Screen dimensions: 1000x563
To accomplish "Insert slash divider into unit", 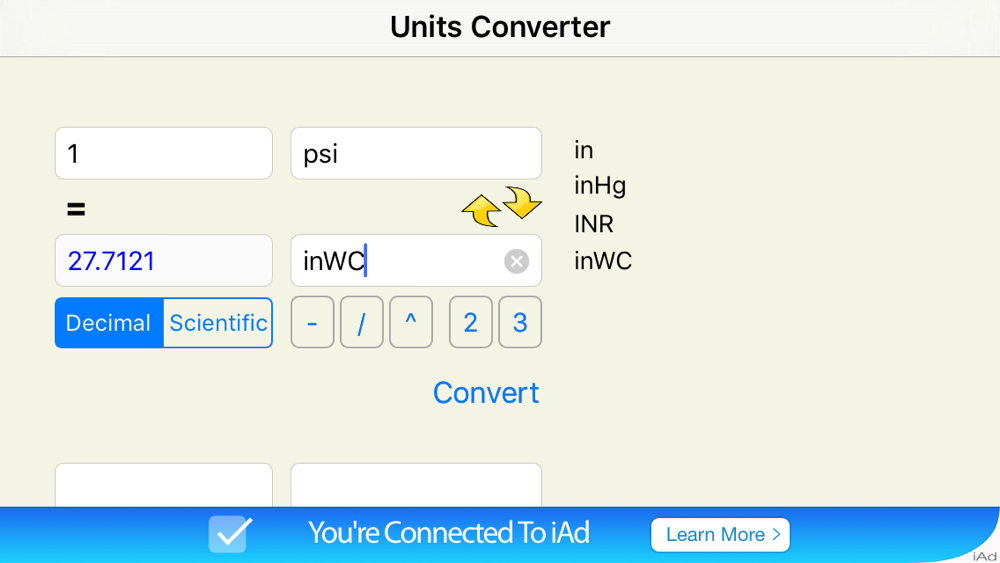I will coord(361,323).
